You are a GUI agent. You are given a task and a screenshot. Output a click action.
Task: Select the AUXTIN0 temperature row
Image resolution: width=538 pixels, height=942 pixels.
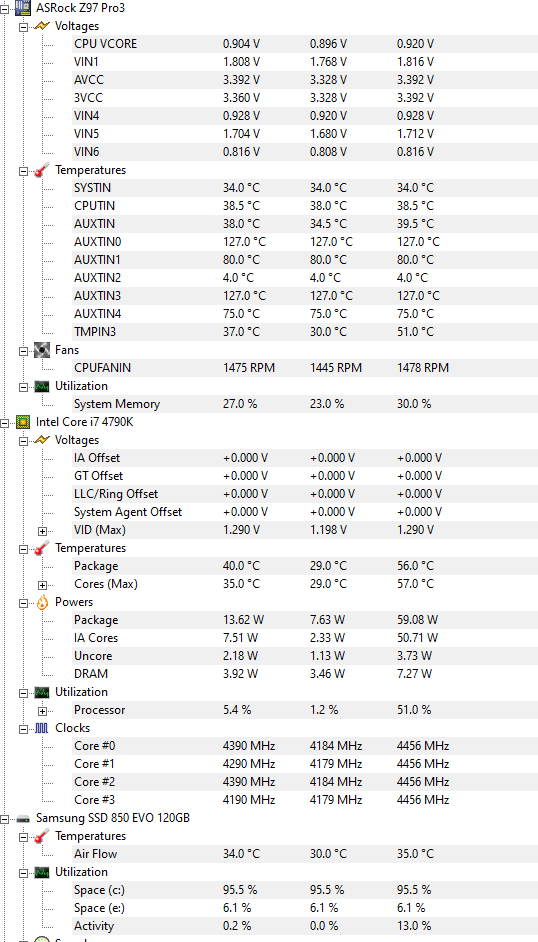304,242
